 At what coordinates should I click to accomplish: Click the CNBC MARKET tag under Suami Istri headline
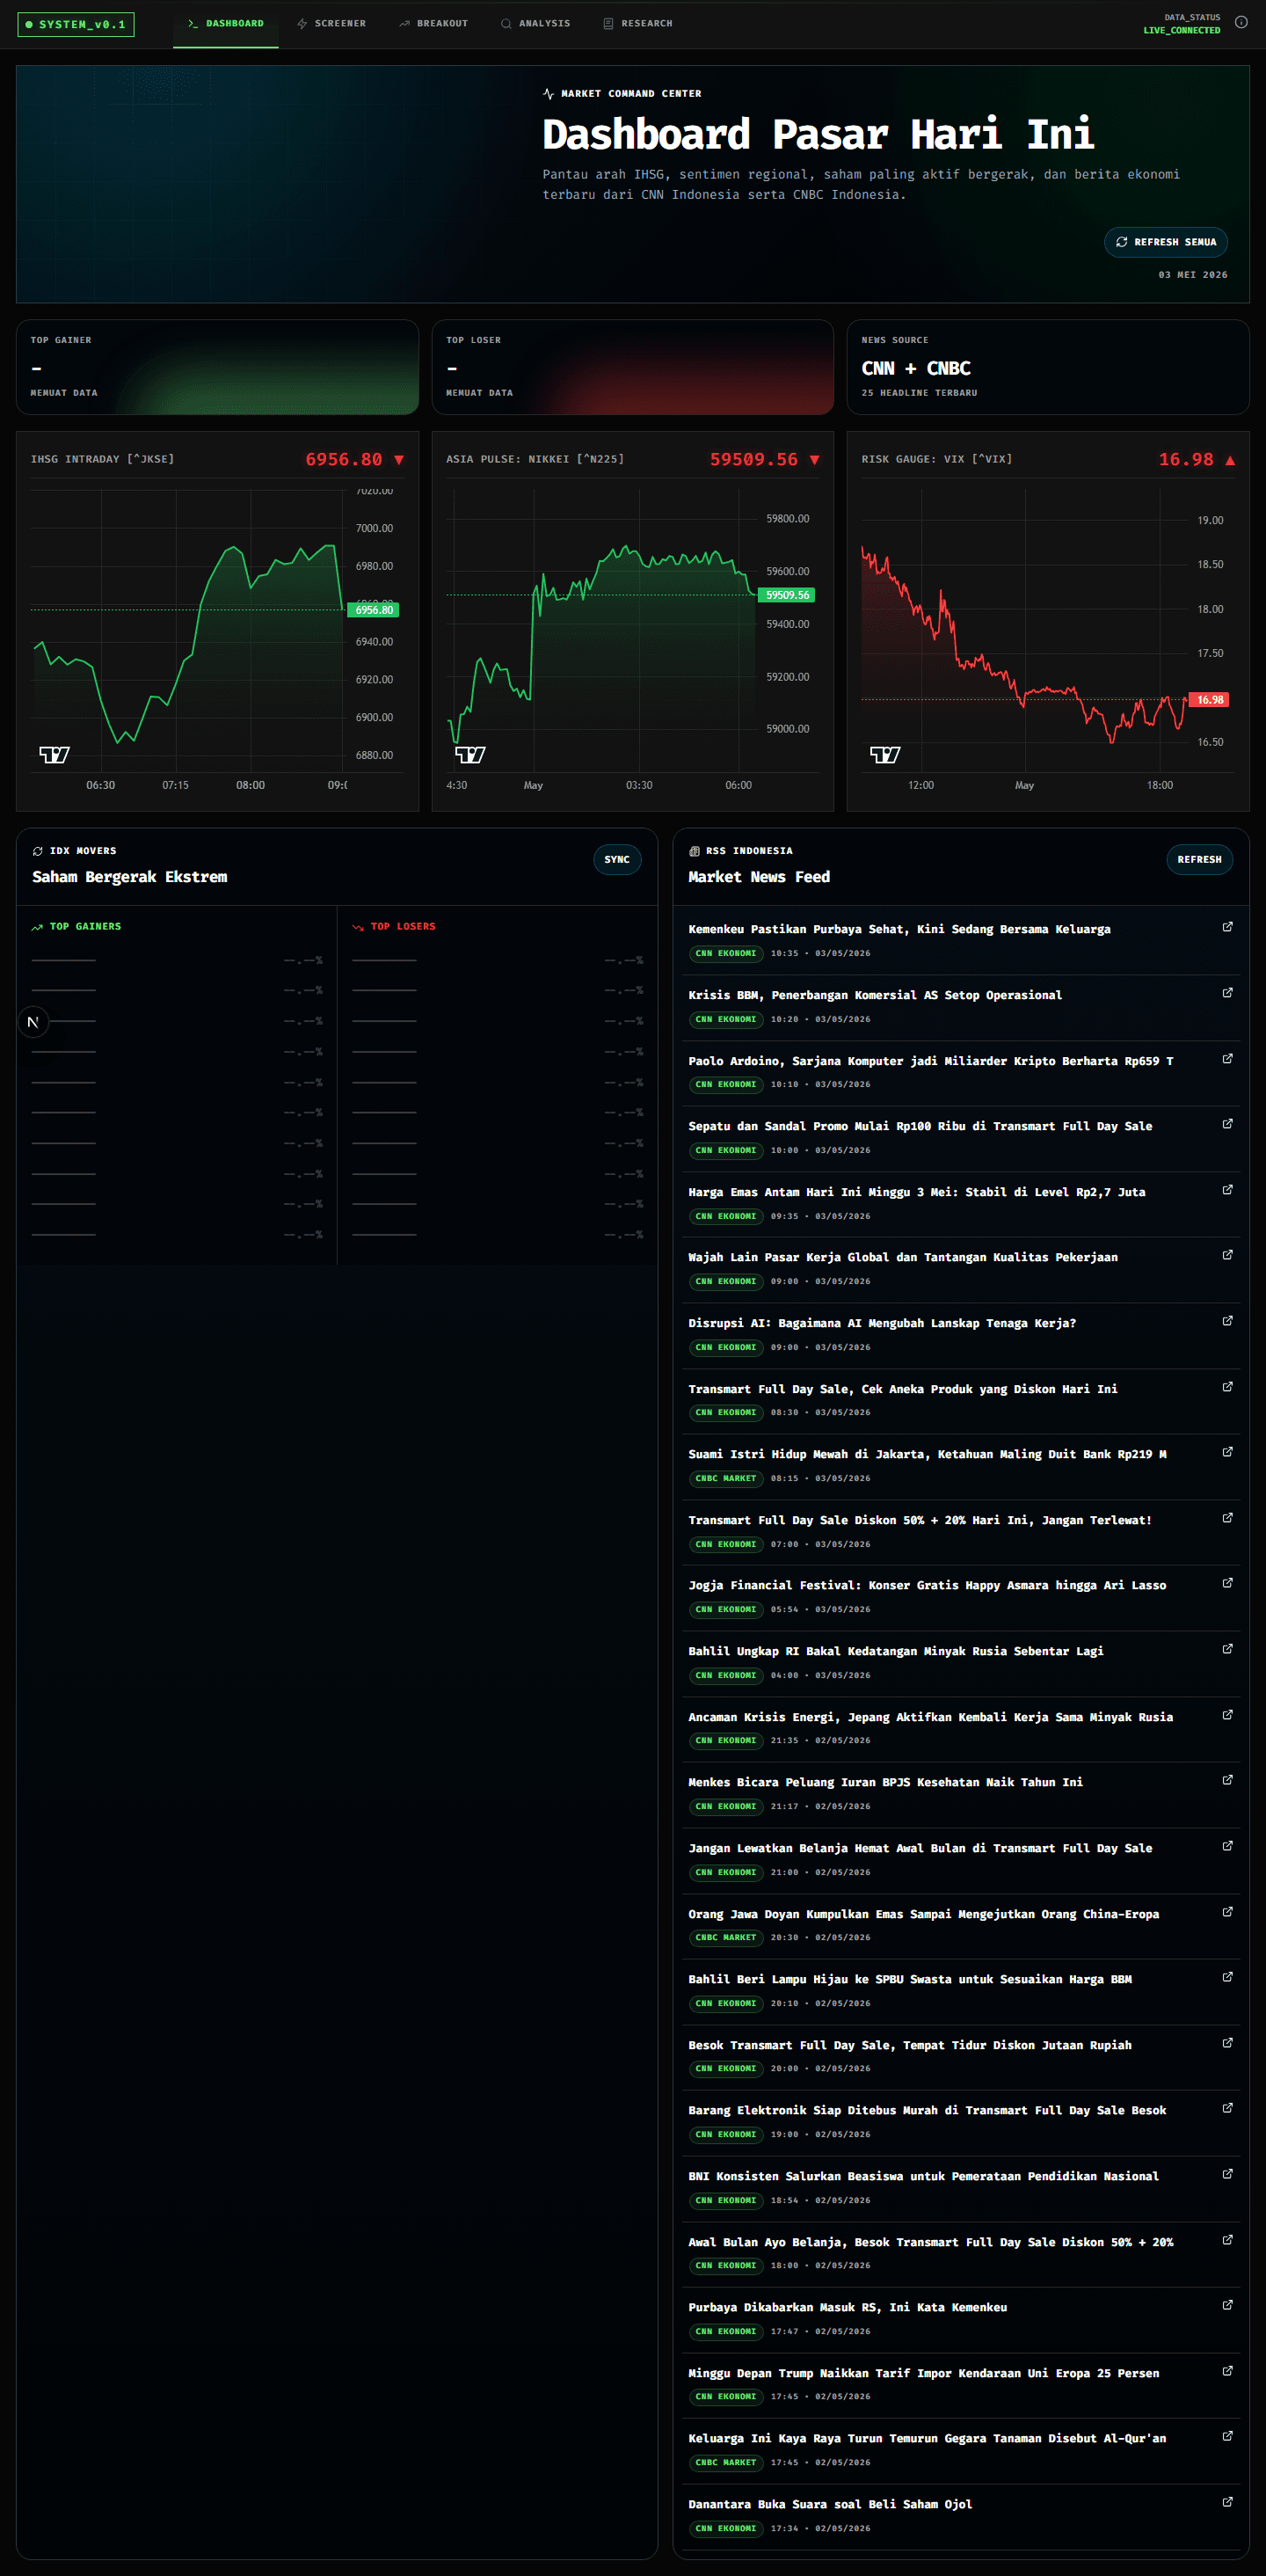pos(726,1478)
